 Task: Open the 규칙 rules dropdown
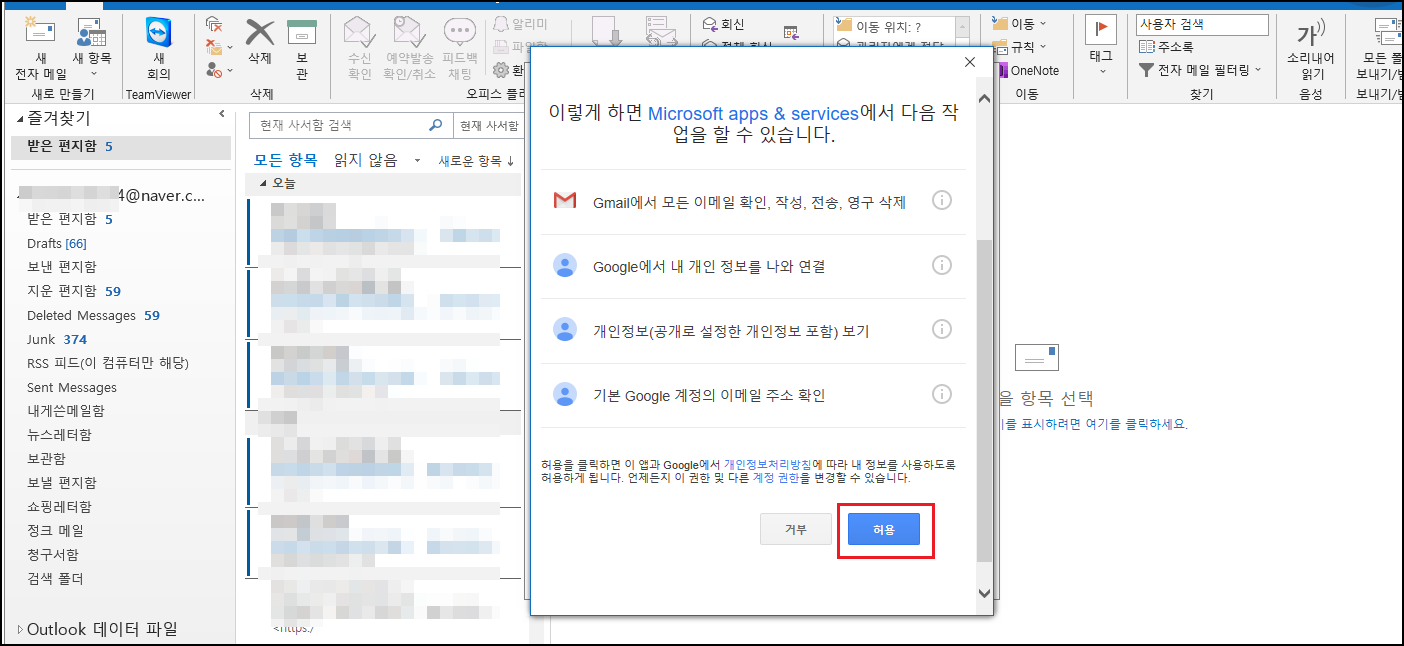1021,47
